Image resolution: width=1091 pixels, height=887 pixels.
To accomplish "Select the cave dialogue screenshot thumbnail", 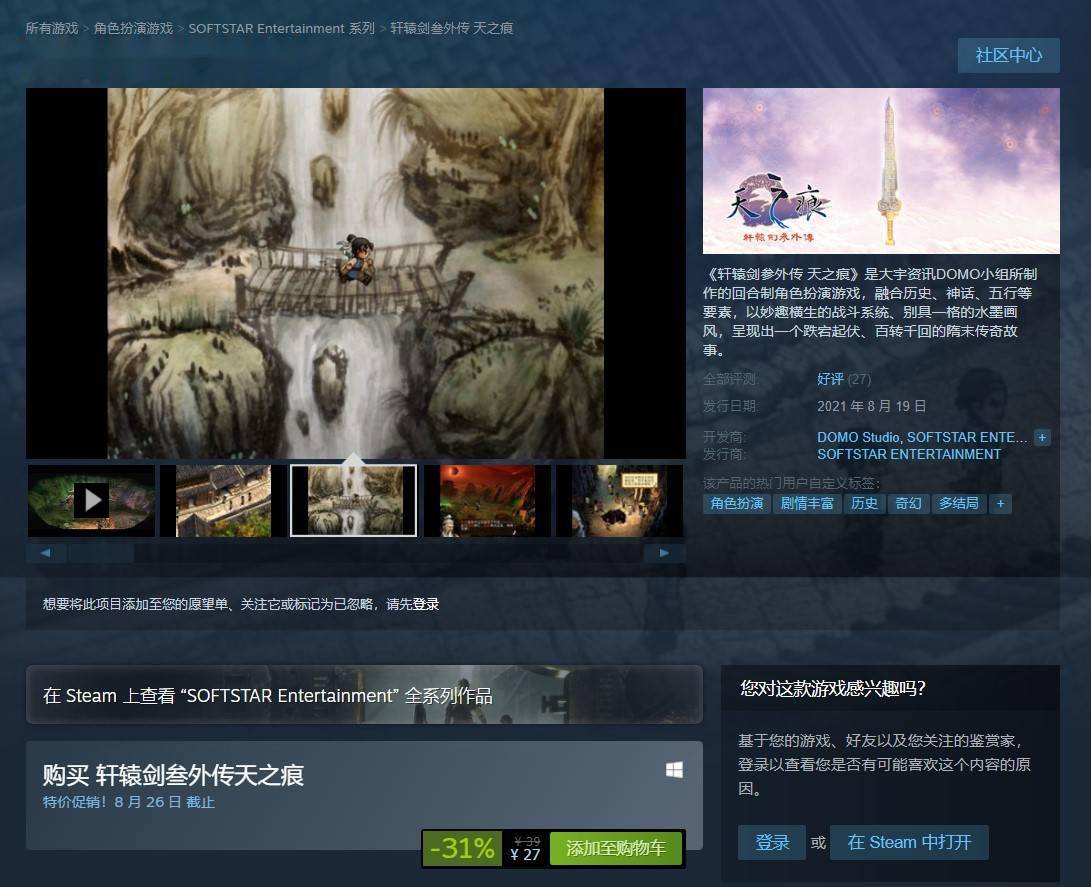I will 619,500.
